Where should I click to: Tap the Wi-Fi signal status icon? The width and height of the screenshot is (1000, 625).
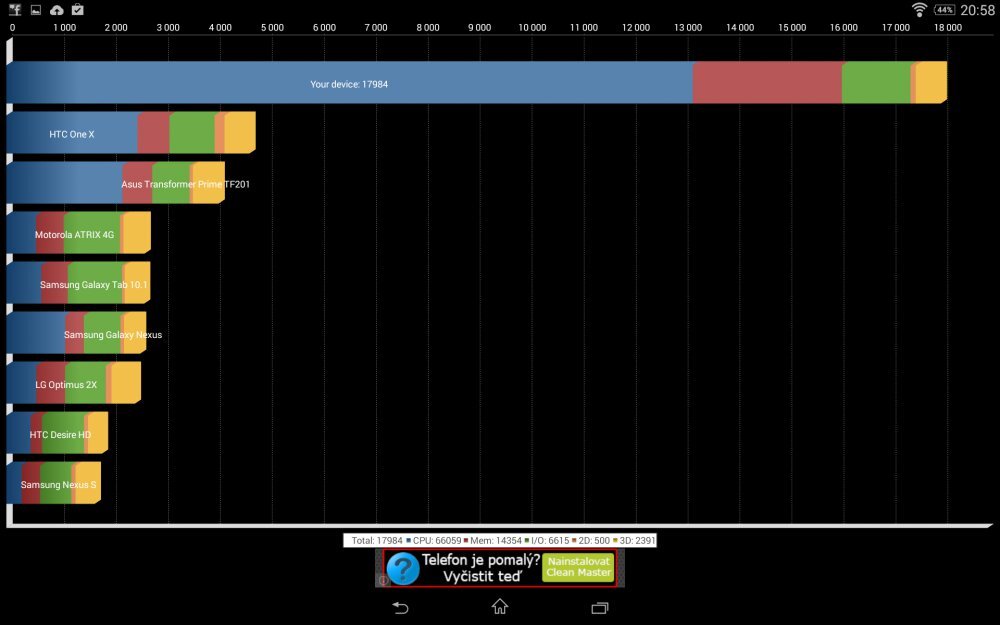[x=919, y=10]
